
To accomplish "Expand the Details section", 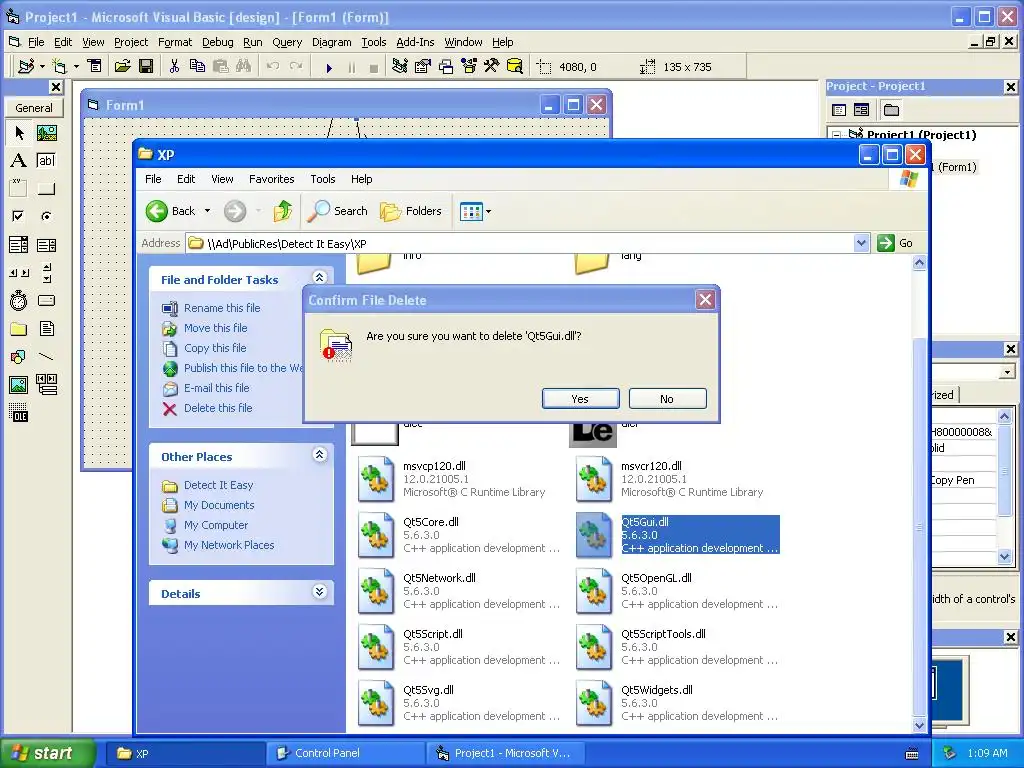I will pyautogui.click(x=319, y=592).
